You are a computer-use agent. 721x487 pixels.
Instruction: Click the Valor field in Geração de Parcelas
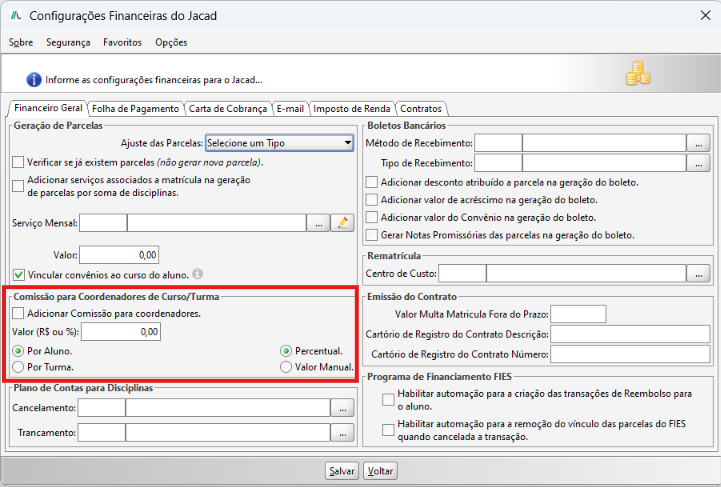pos(119,255)
